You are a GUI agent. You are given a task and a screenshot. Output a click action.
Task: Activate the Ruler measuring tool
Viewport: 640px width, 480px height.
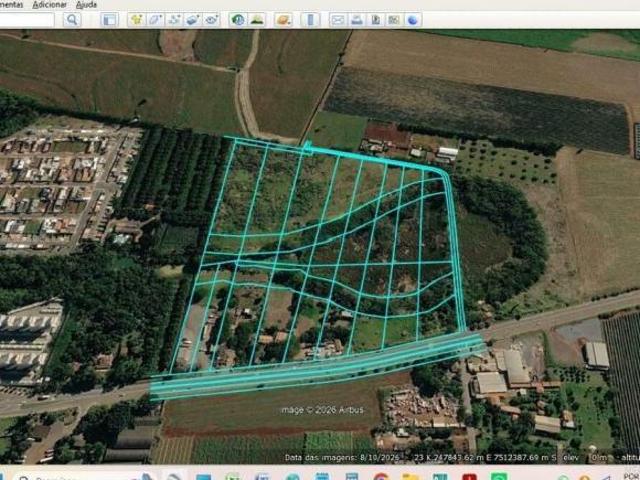310,19
